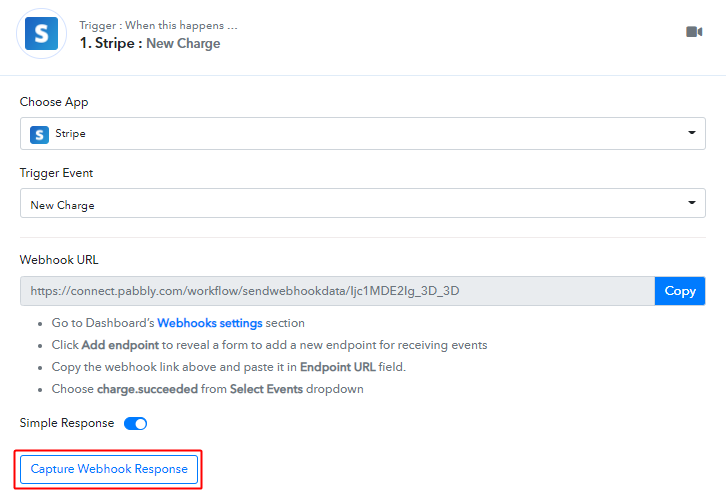The height and width of the screenshot is (501, 726).
Task: Expand the Choose App dropdown arrow
Action: (x=692, y=133)
